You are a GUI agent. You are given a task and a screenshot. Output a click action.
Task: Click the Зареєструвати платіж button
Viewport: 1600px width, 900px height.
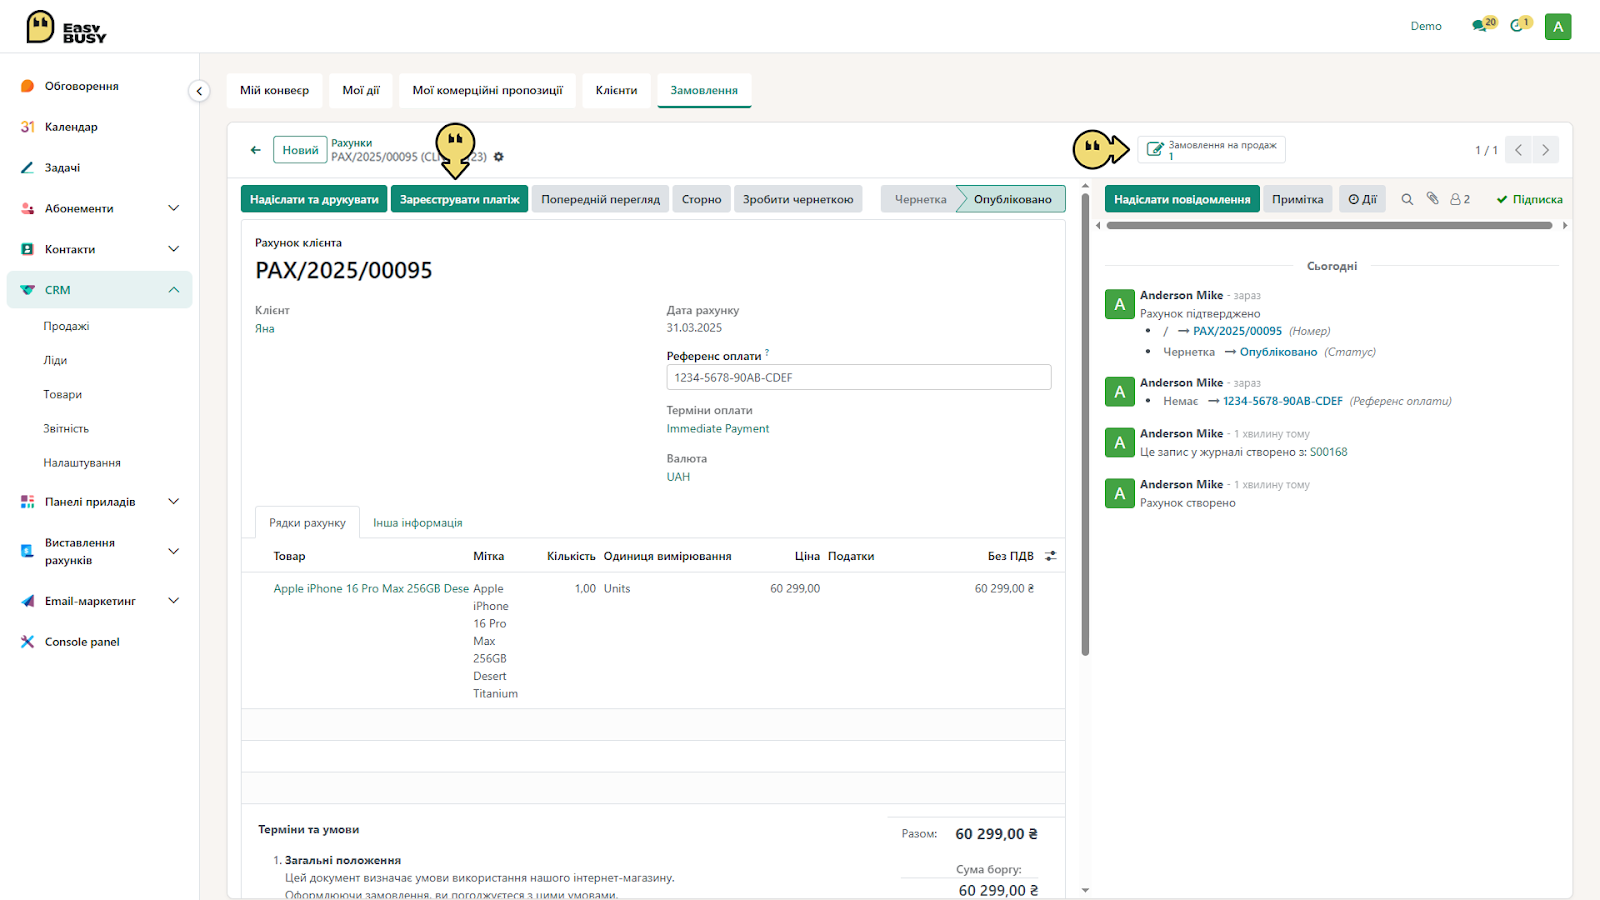pyautogui.click(x=460, y=199)
